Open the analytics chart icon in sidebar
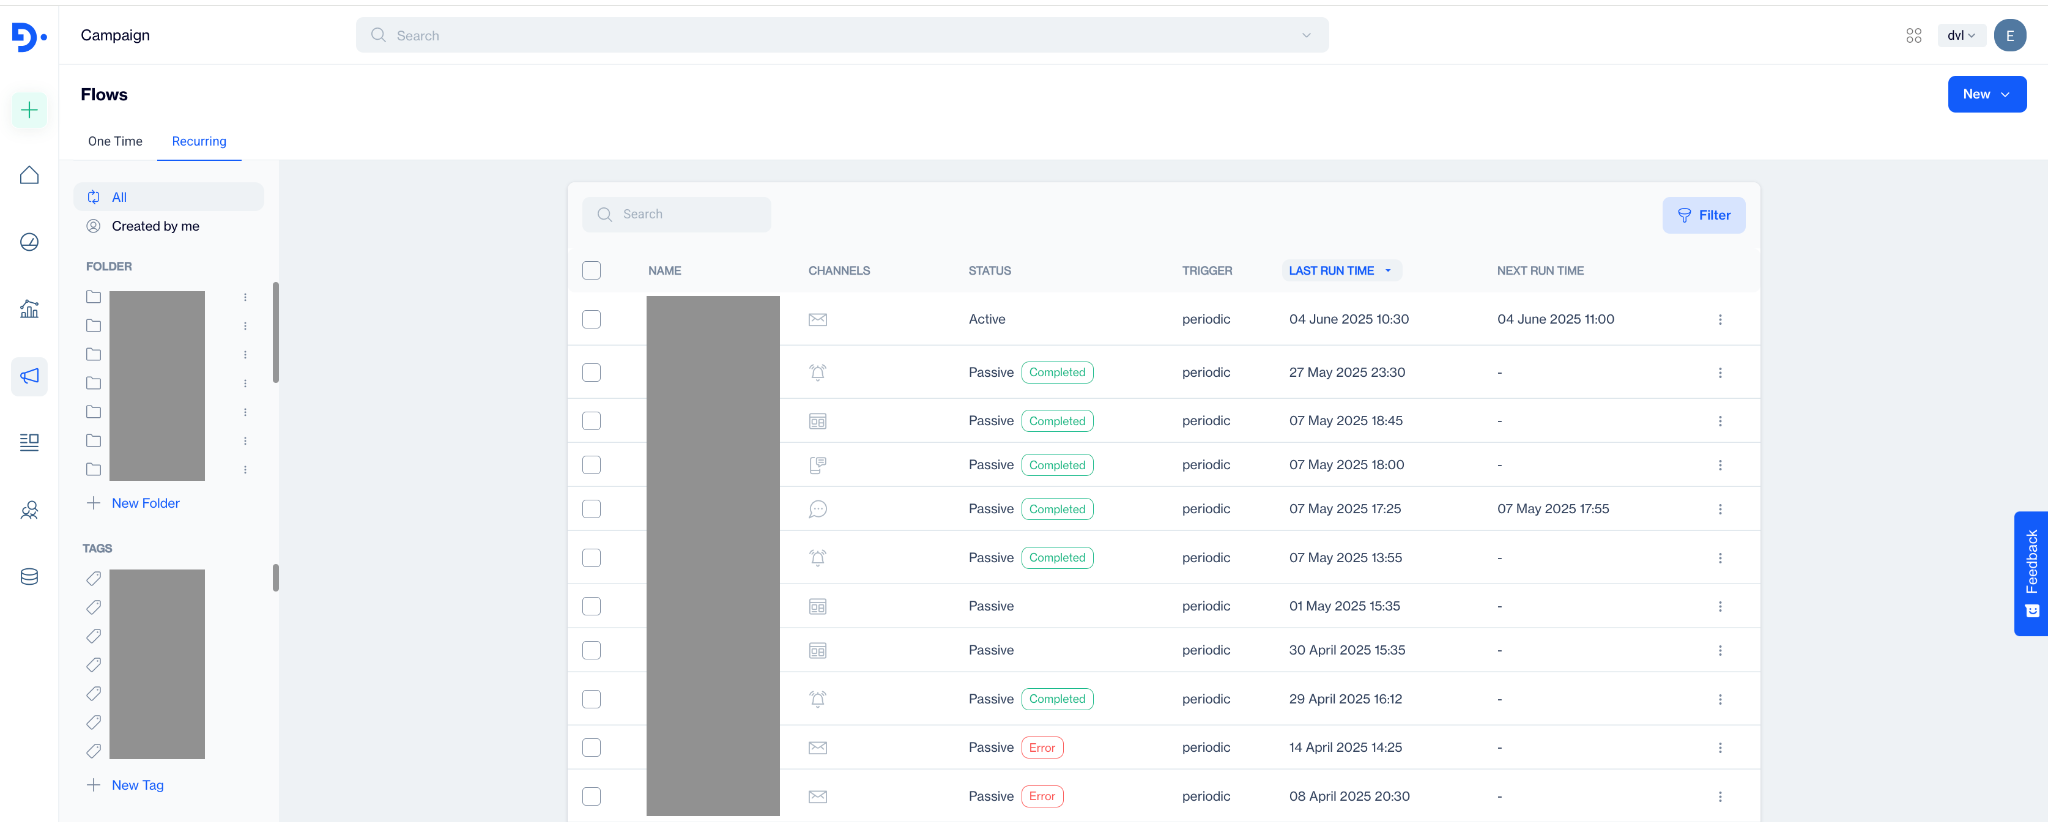 point(30,309)
